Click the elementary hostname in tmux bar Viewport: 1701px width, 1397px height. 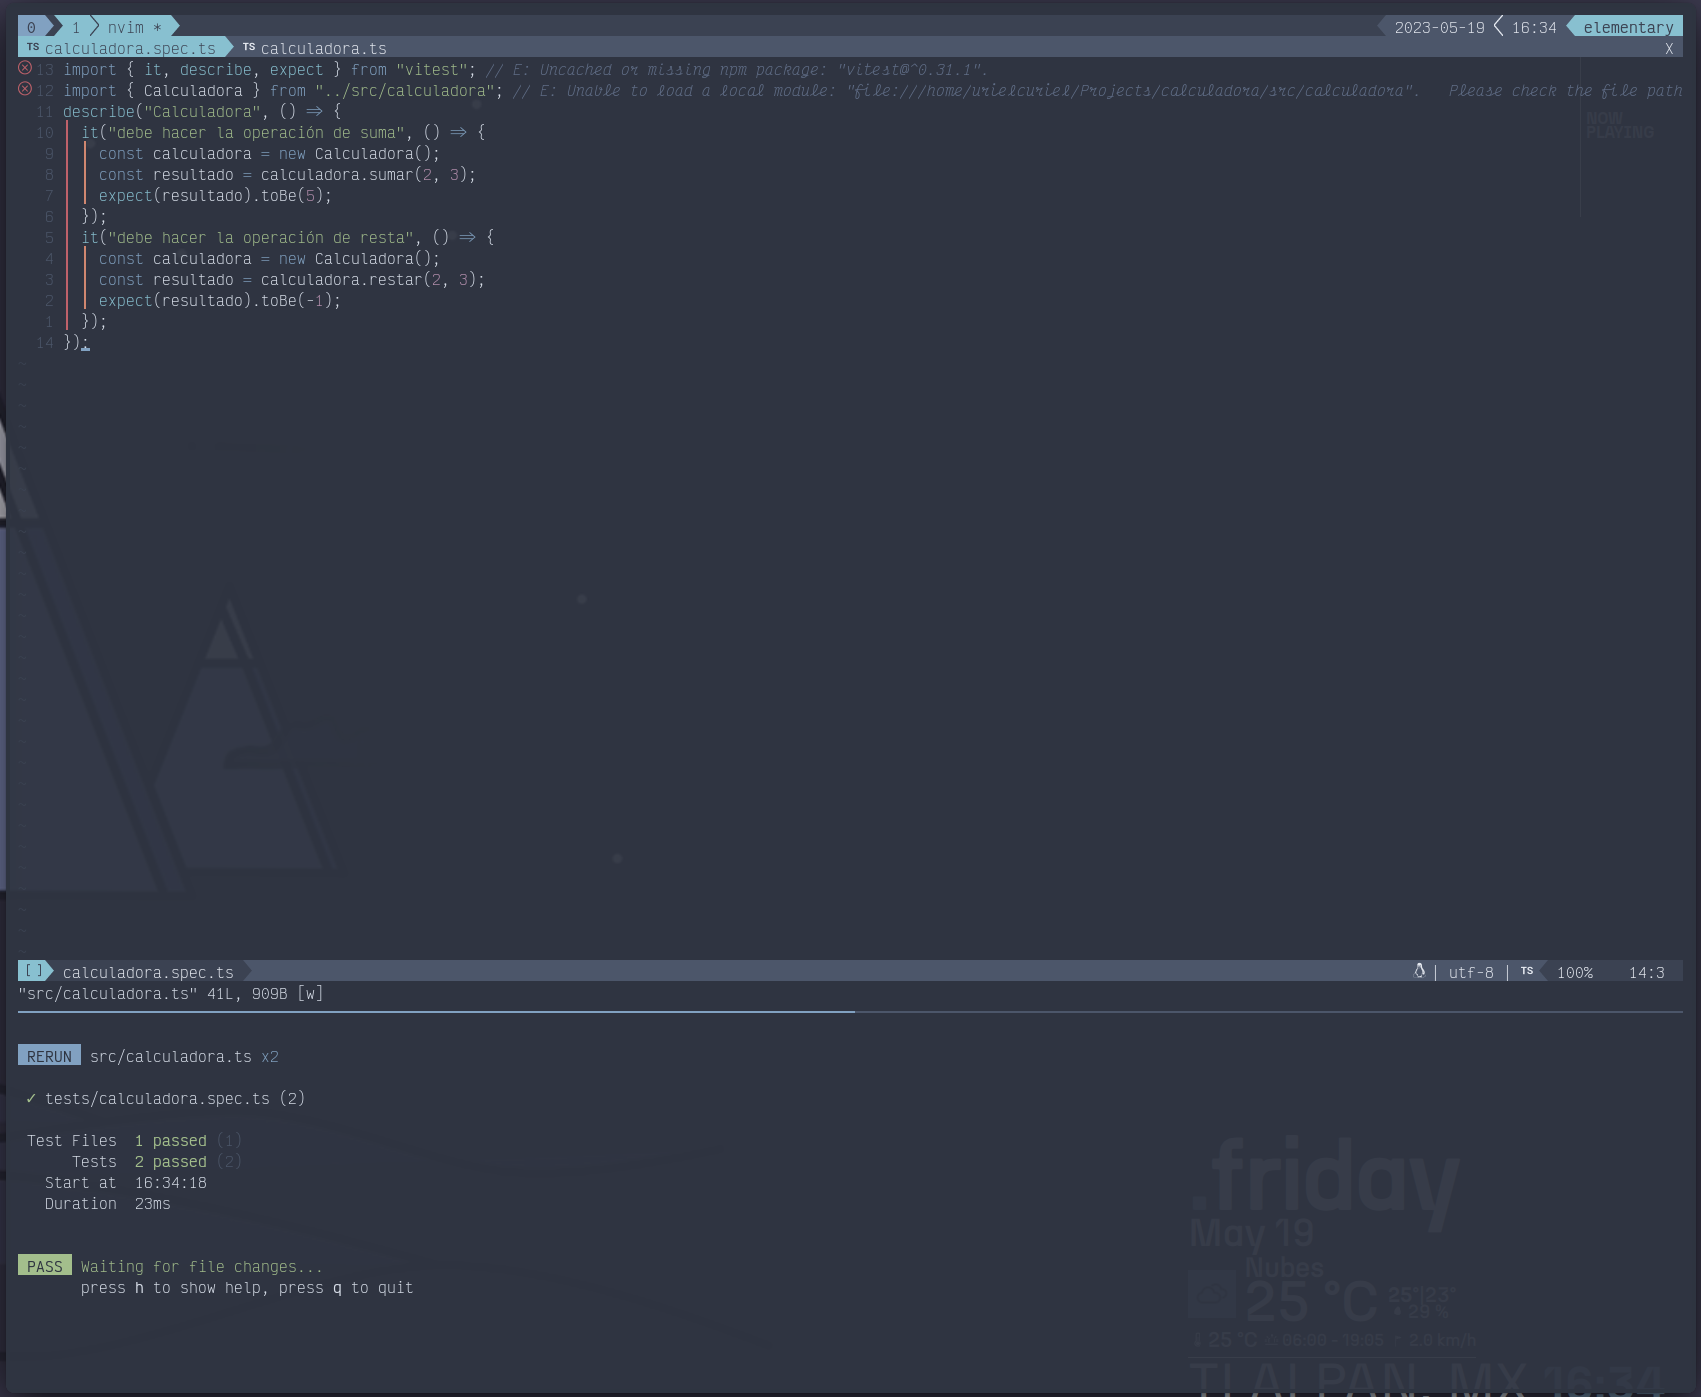[1628, 27]
